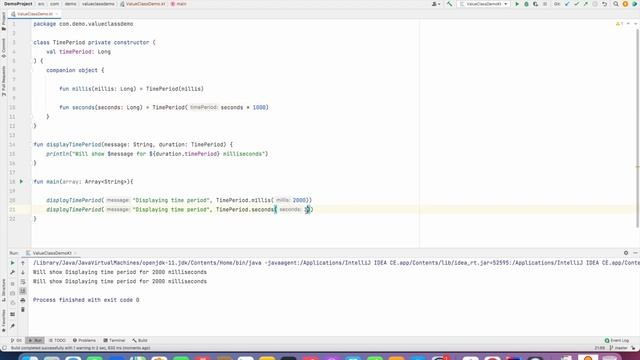Viewport: 640px width, 360px height.
Task: Click Git commit checkmark icon
Action: pyautogui.click(x=576, y=4)
